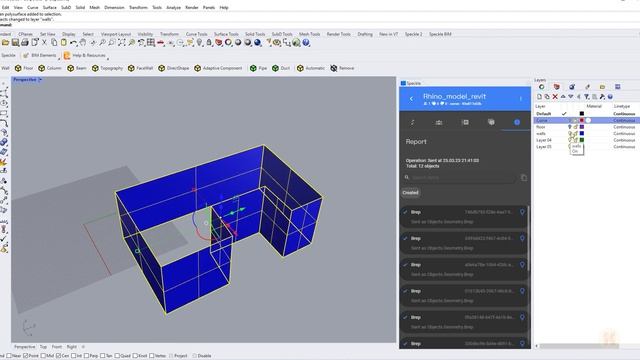Click the Remove BIM attribute tool

click(x=342, y=68)
